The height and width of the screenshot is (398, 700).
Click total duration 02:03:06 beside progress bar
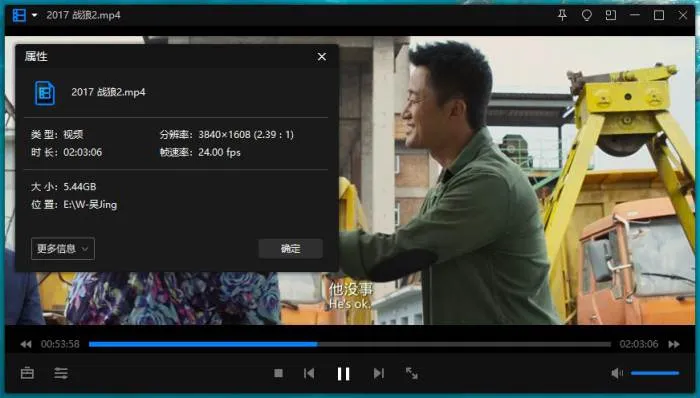tap(639, 344)
